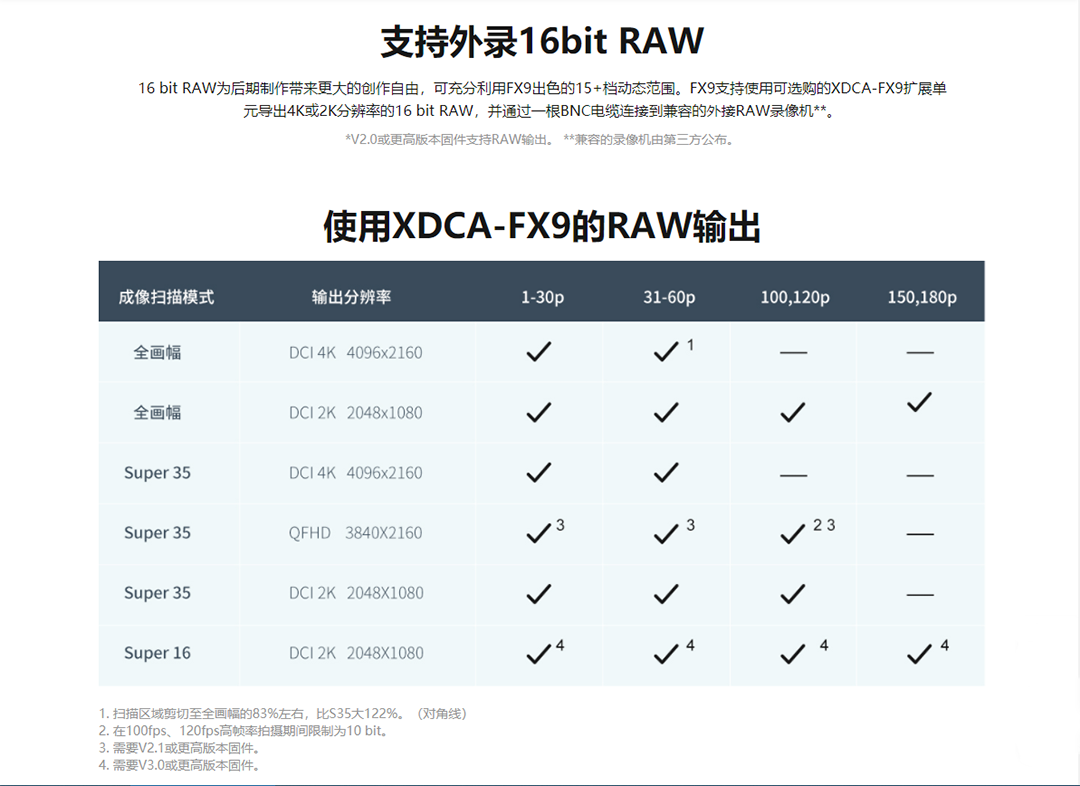Select the 成像扫描模式 column header
The height and width of the screenshot is (786, 1080).
coord(166,297)
